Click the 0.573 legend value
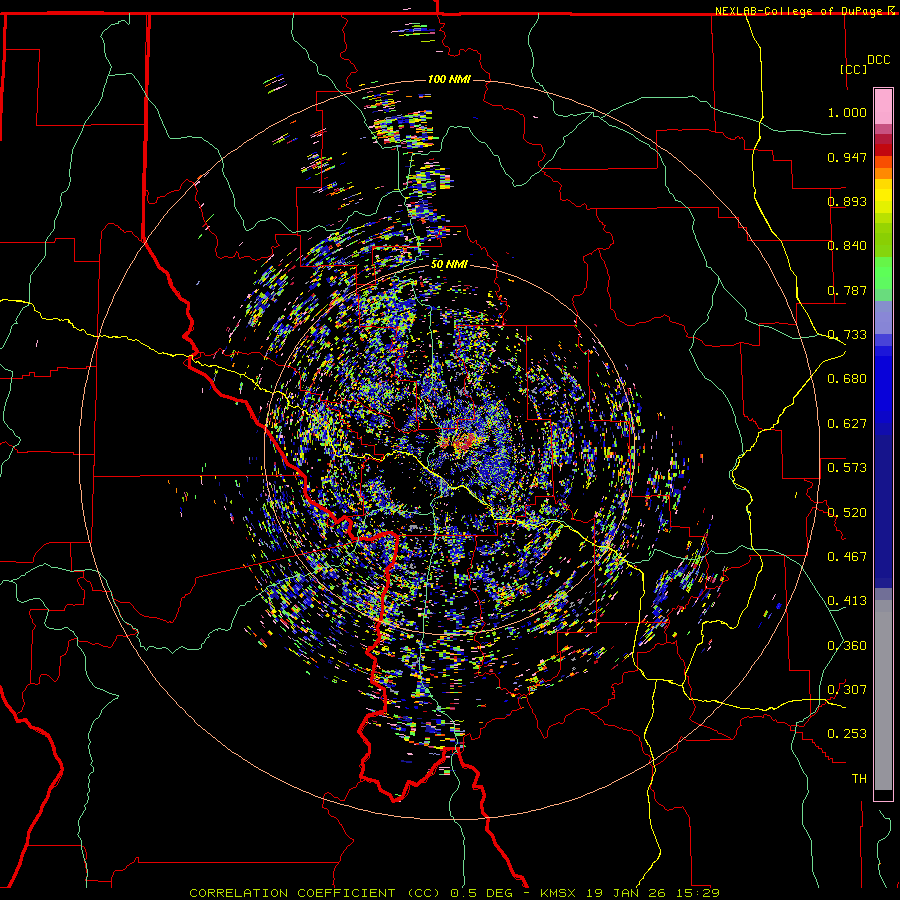The image size is (900, 900). point(847,468)
